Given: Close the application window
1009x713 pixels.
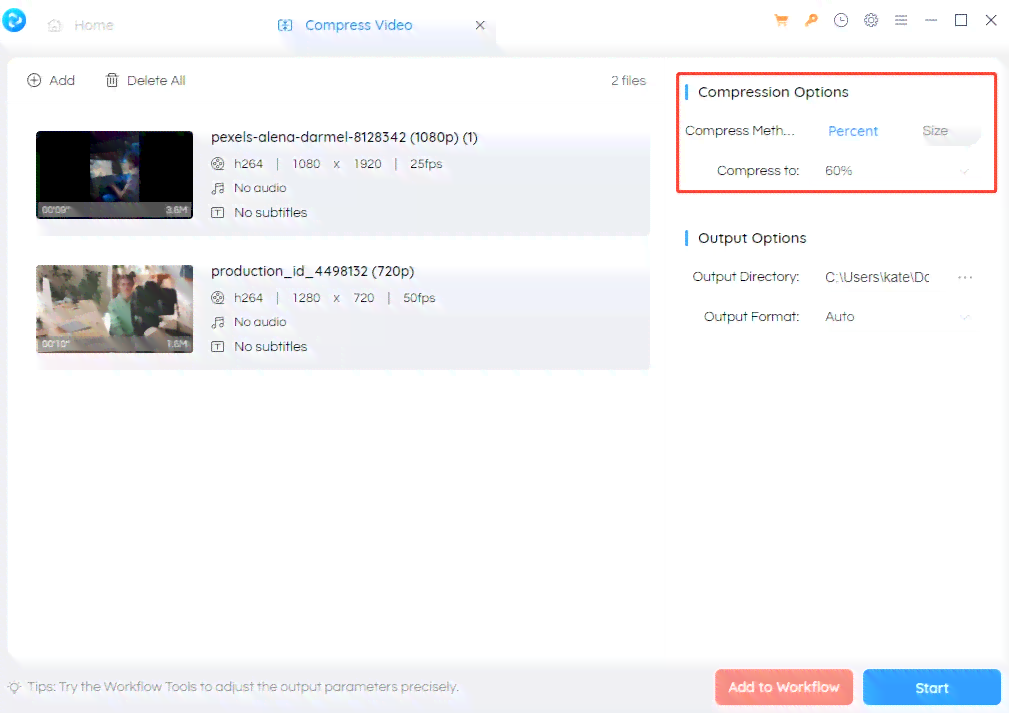Looking at the screenshot, I should [x=991, y=21].
